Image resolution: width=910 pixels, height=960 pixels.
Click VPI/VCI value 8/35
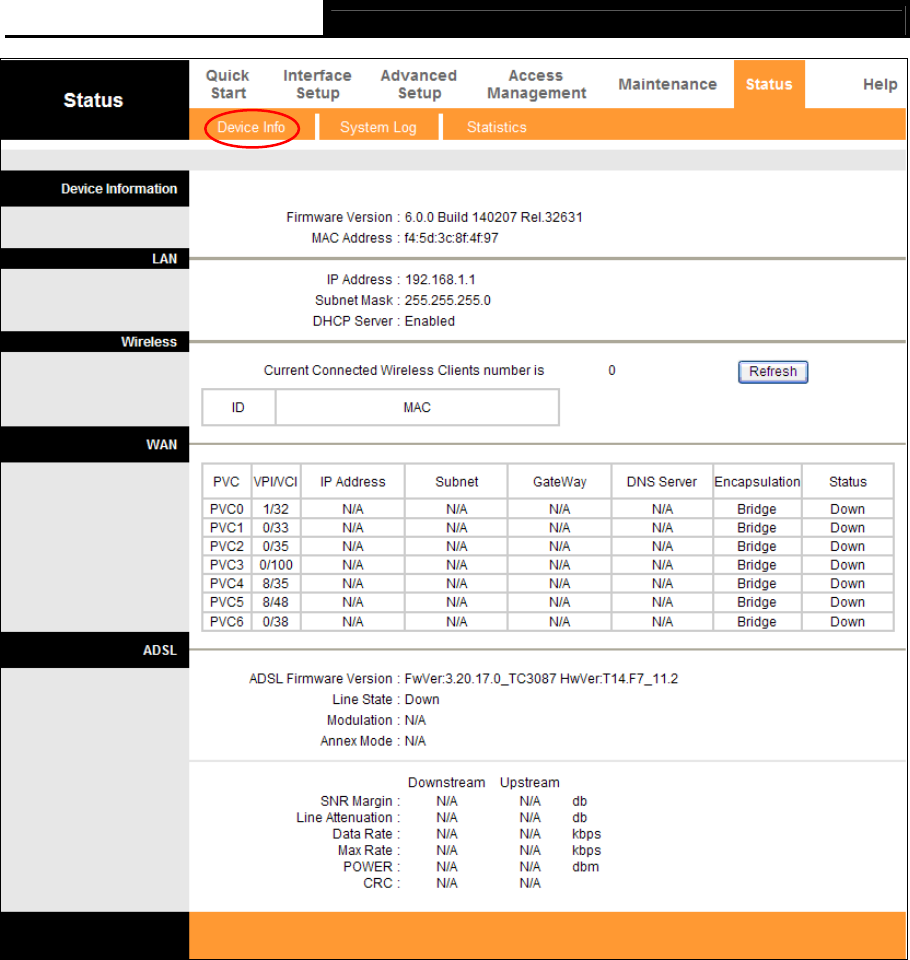pos(276,583)
